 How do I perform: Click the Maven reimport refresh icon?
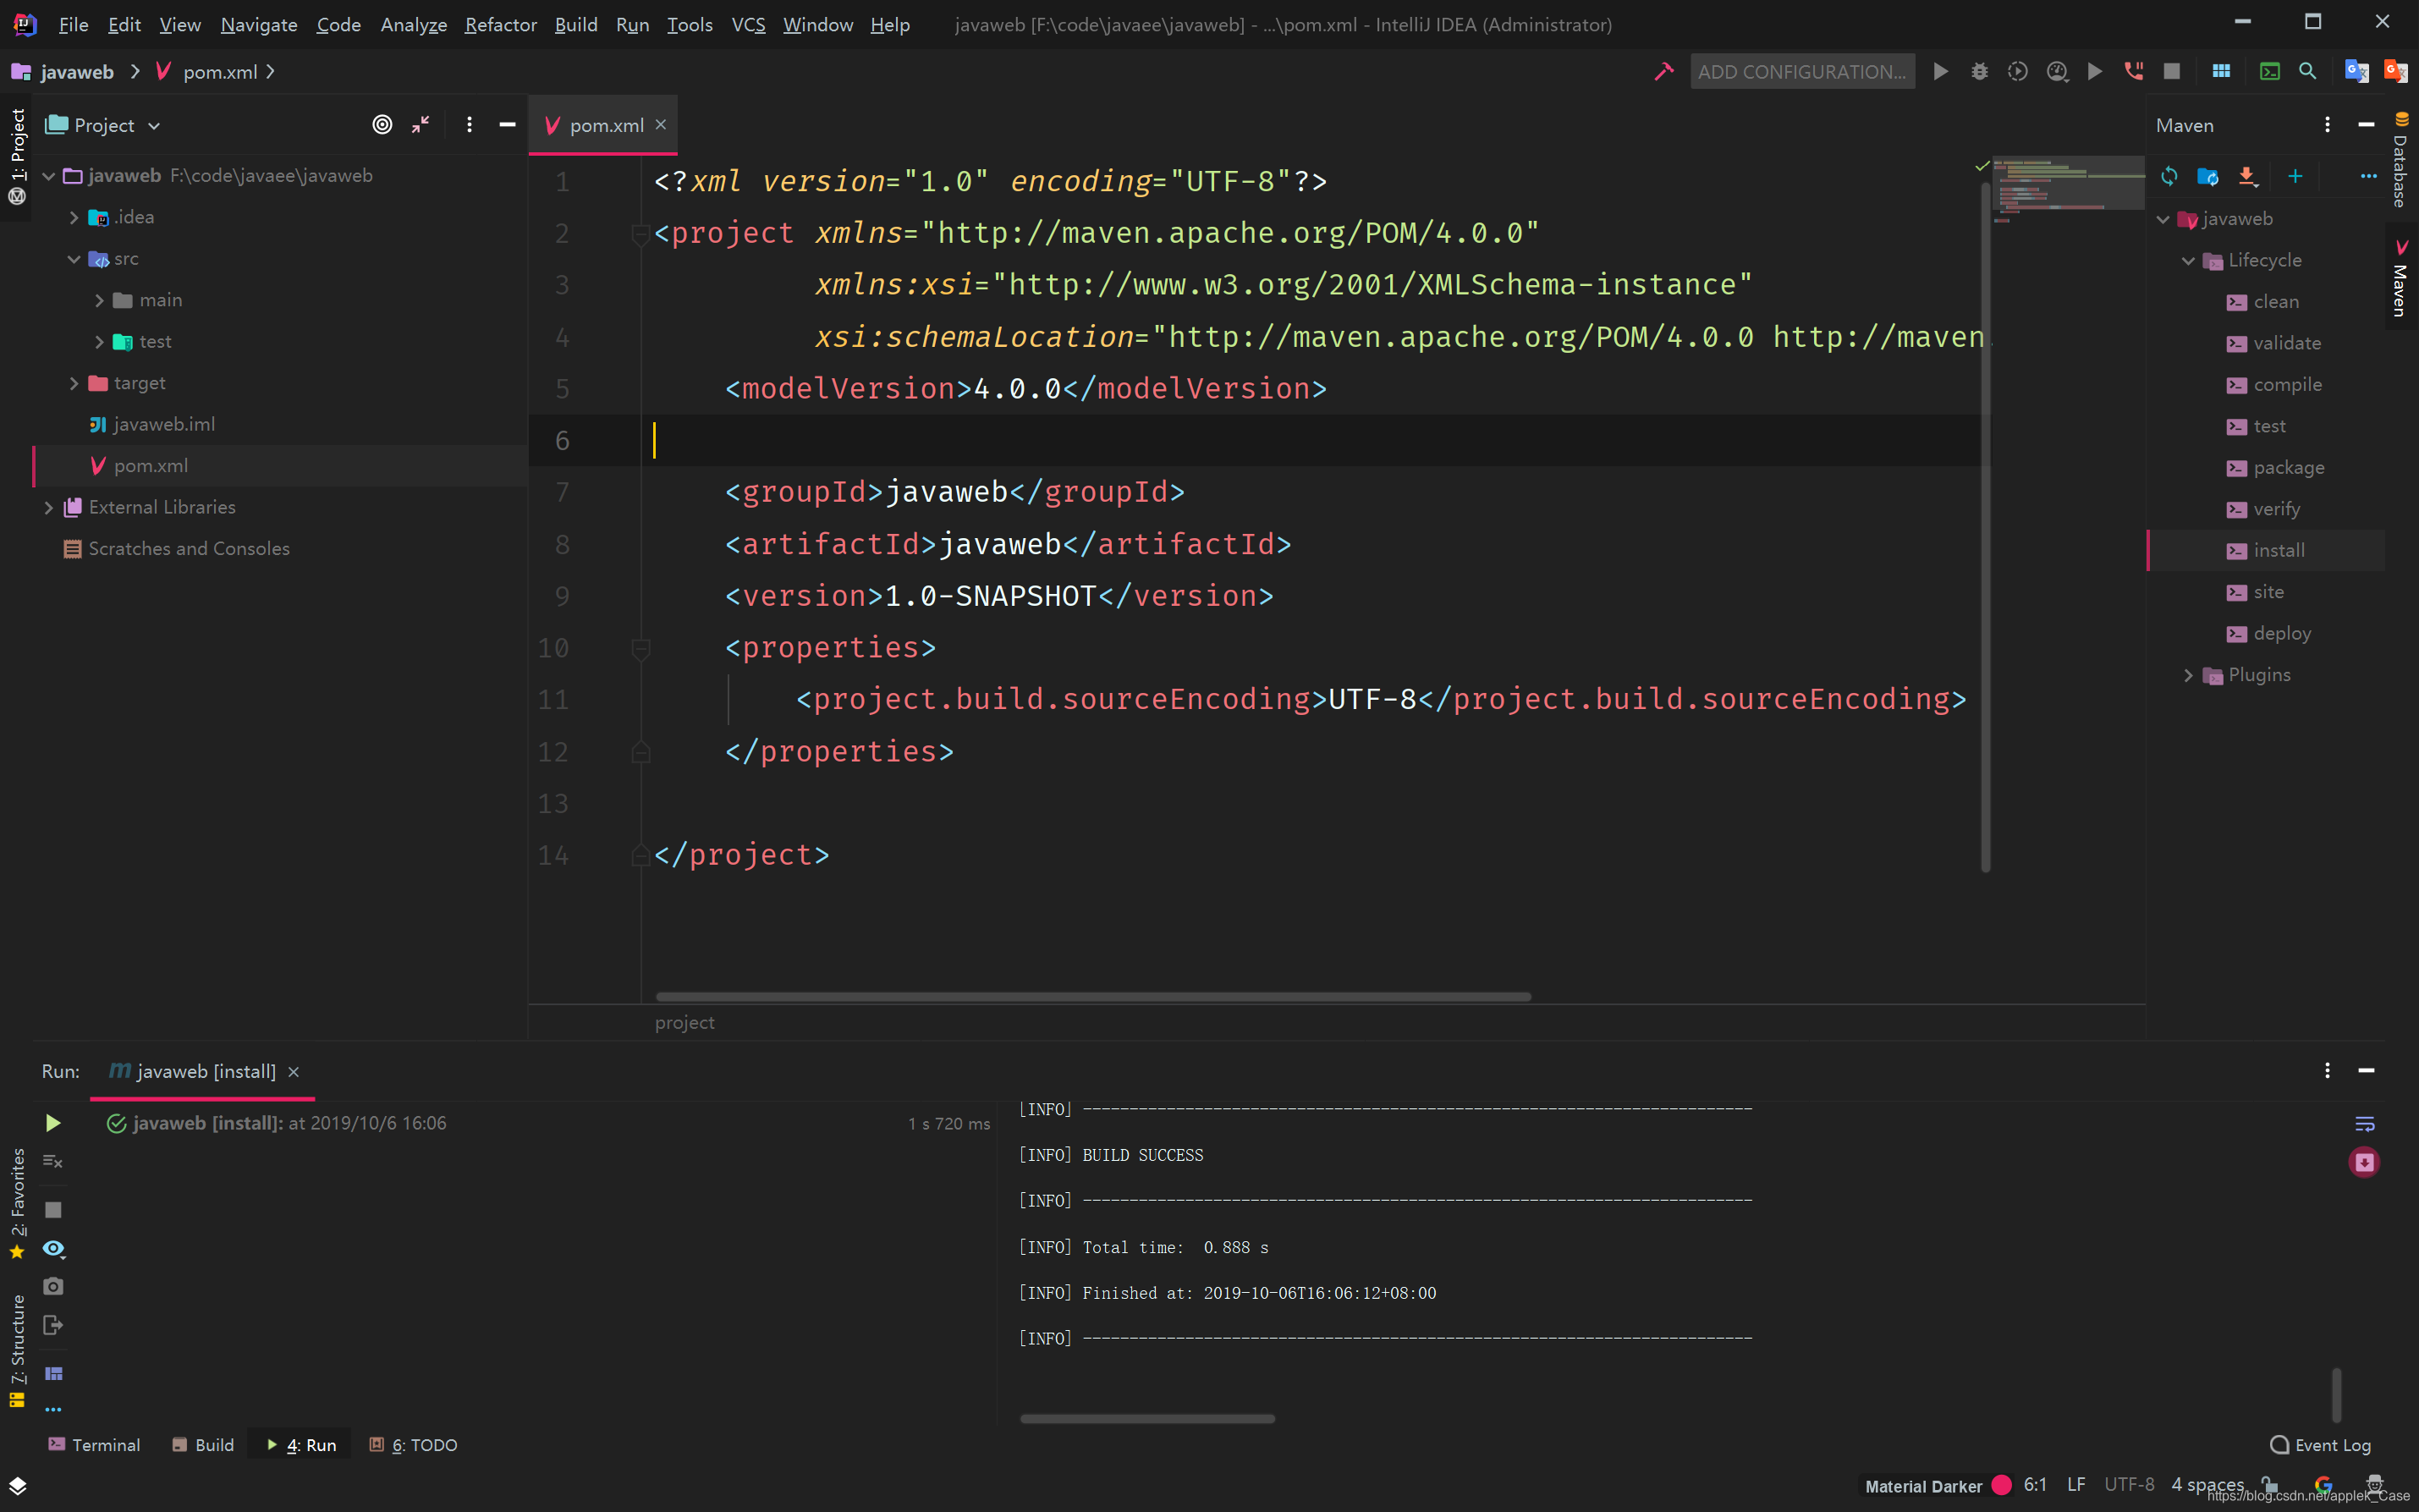coord(2168,176)
